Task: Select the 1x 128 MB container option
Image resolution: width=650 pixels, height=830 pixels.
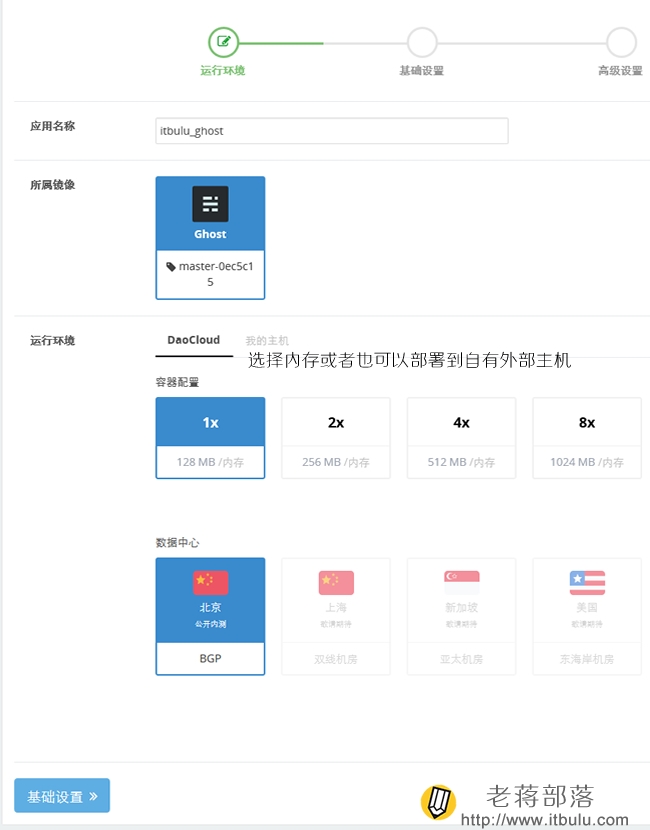Action: (x=210, y=438)
